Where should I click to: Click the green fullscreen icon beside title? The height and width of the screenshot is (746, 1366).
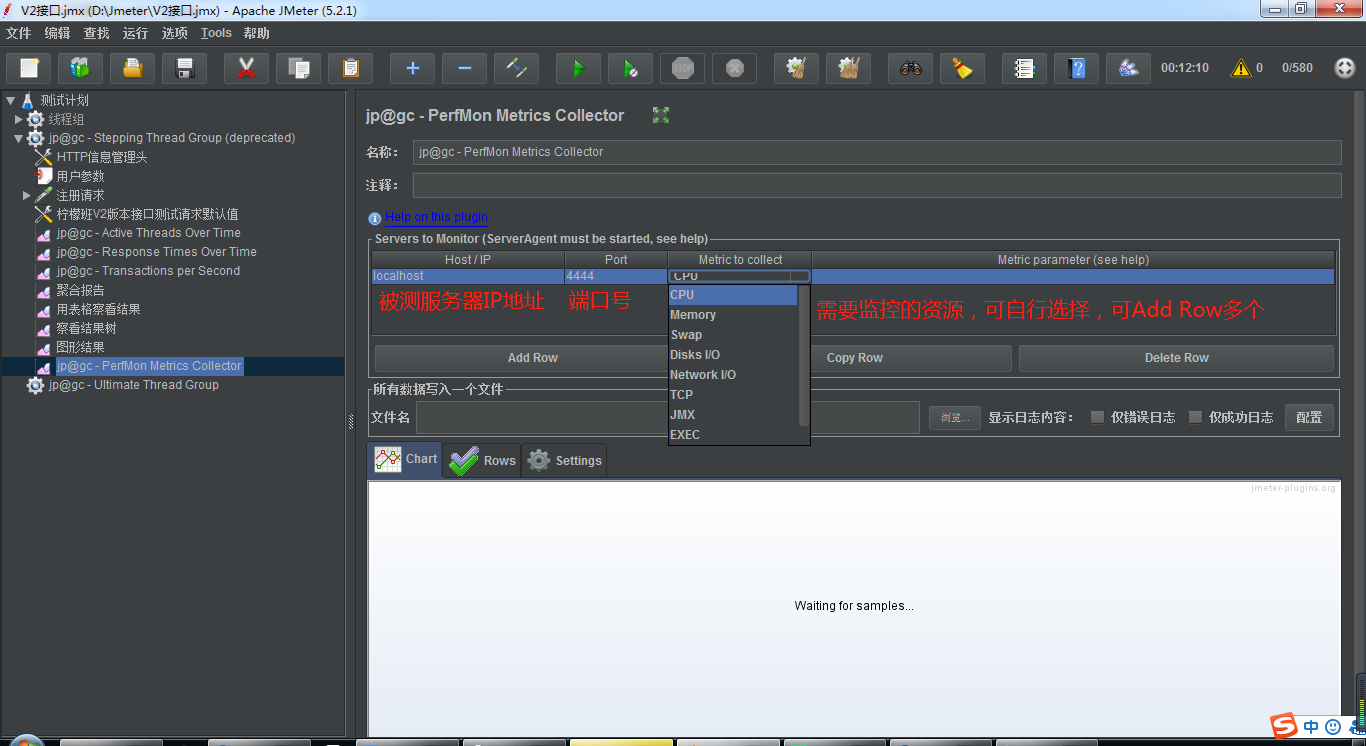point(661,115)
